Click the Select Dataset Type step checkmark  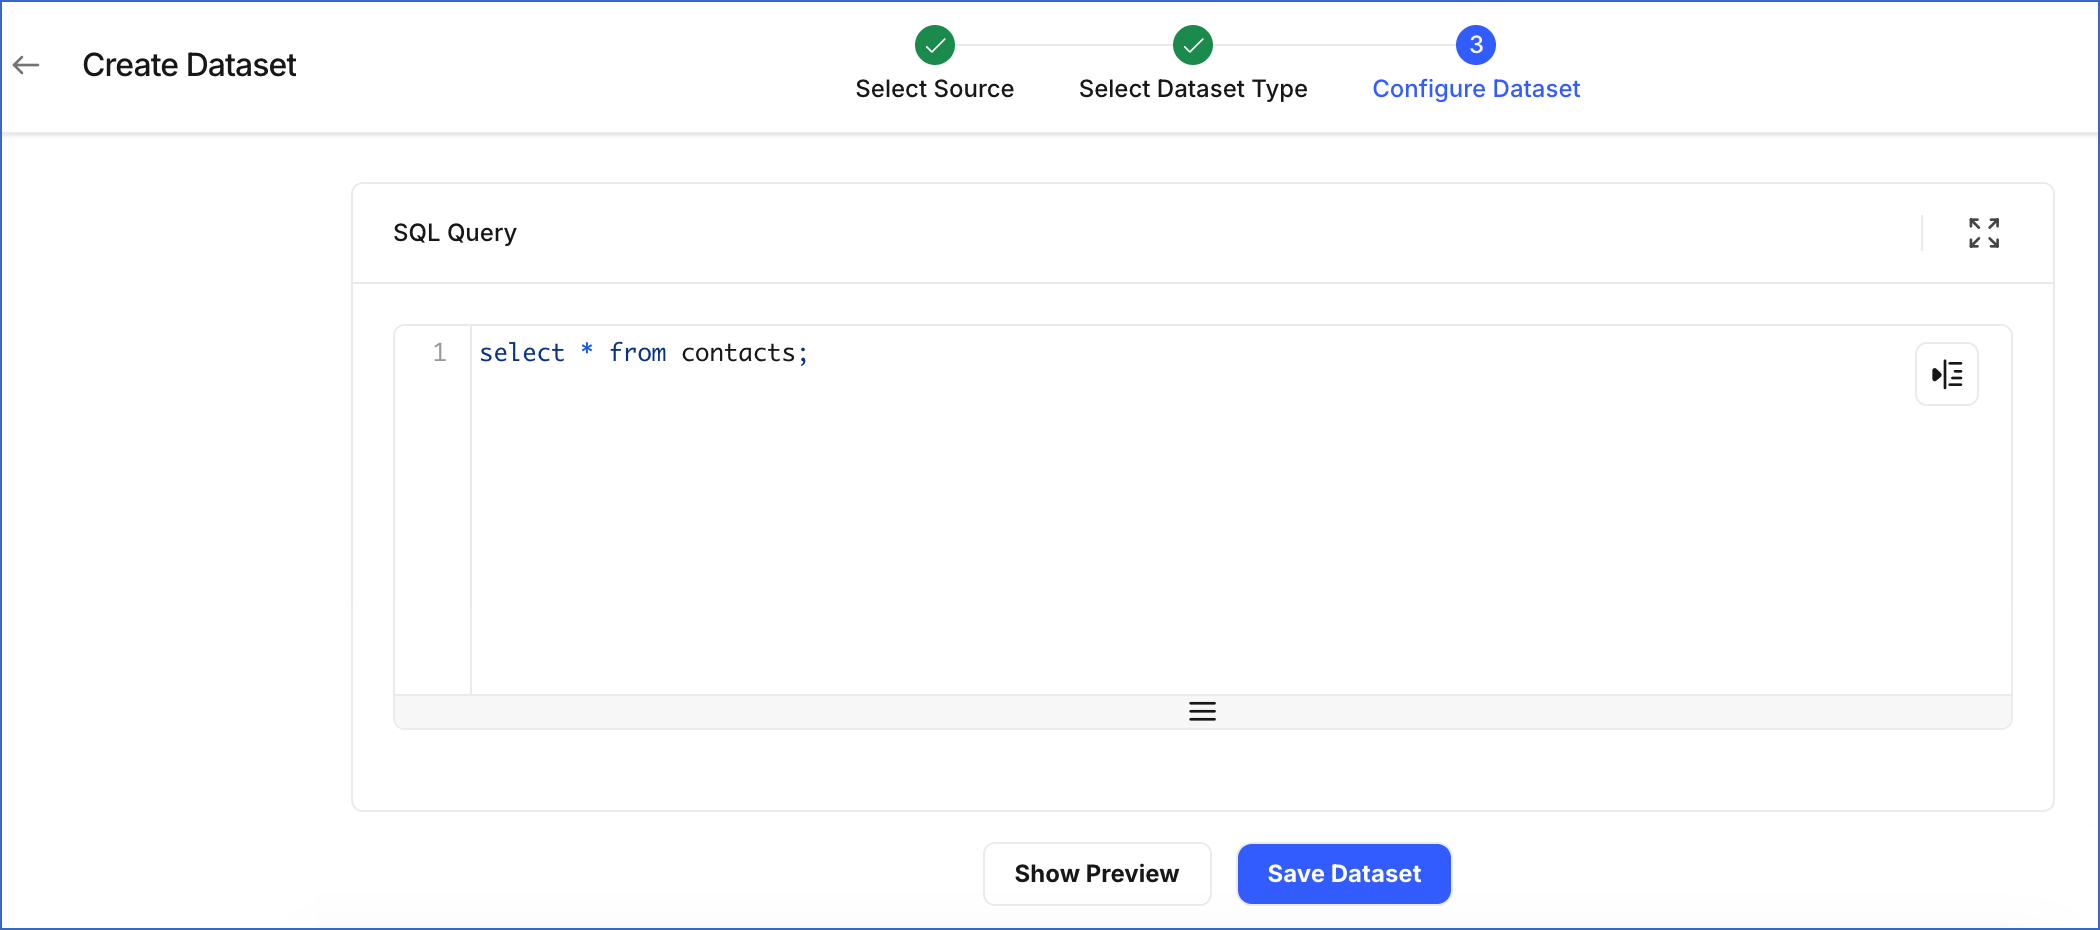tap(1193, 45)
